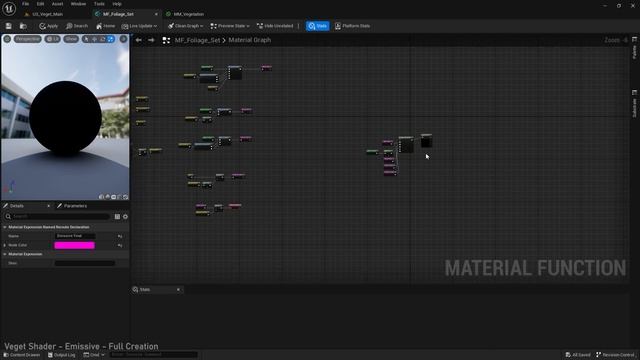Focus the Details search field

(x=58, y=216)
